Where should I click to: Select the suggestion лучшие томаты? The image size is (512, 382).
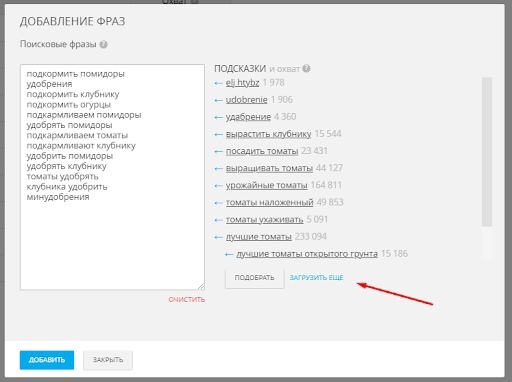click(259, 237)
